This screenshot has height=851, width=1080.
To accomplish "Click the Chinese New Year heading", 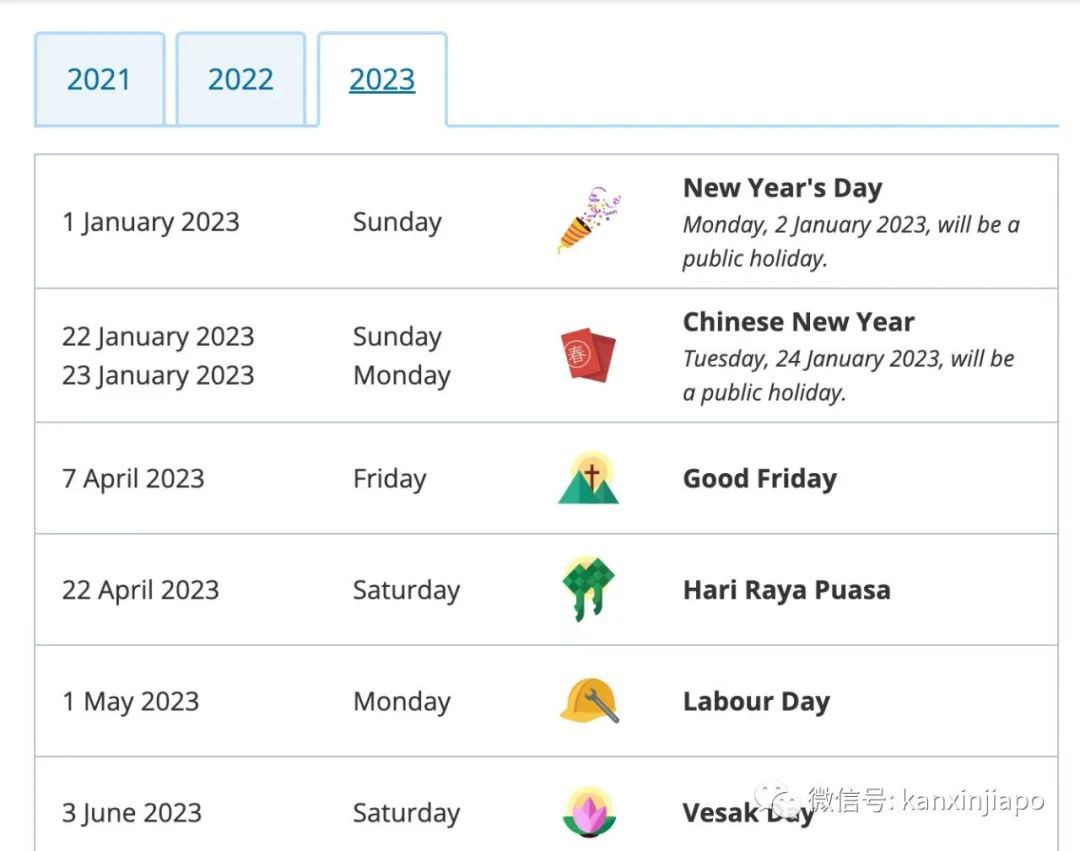I will click(x=798, y=322).
